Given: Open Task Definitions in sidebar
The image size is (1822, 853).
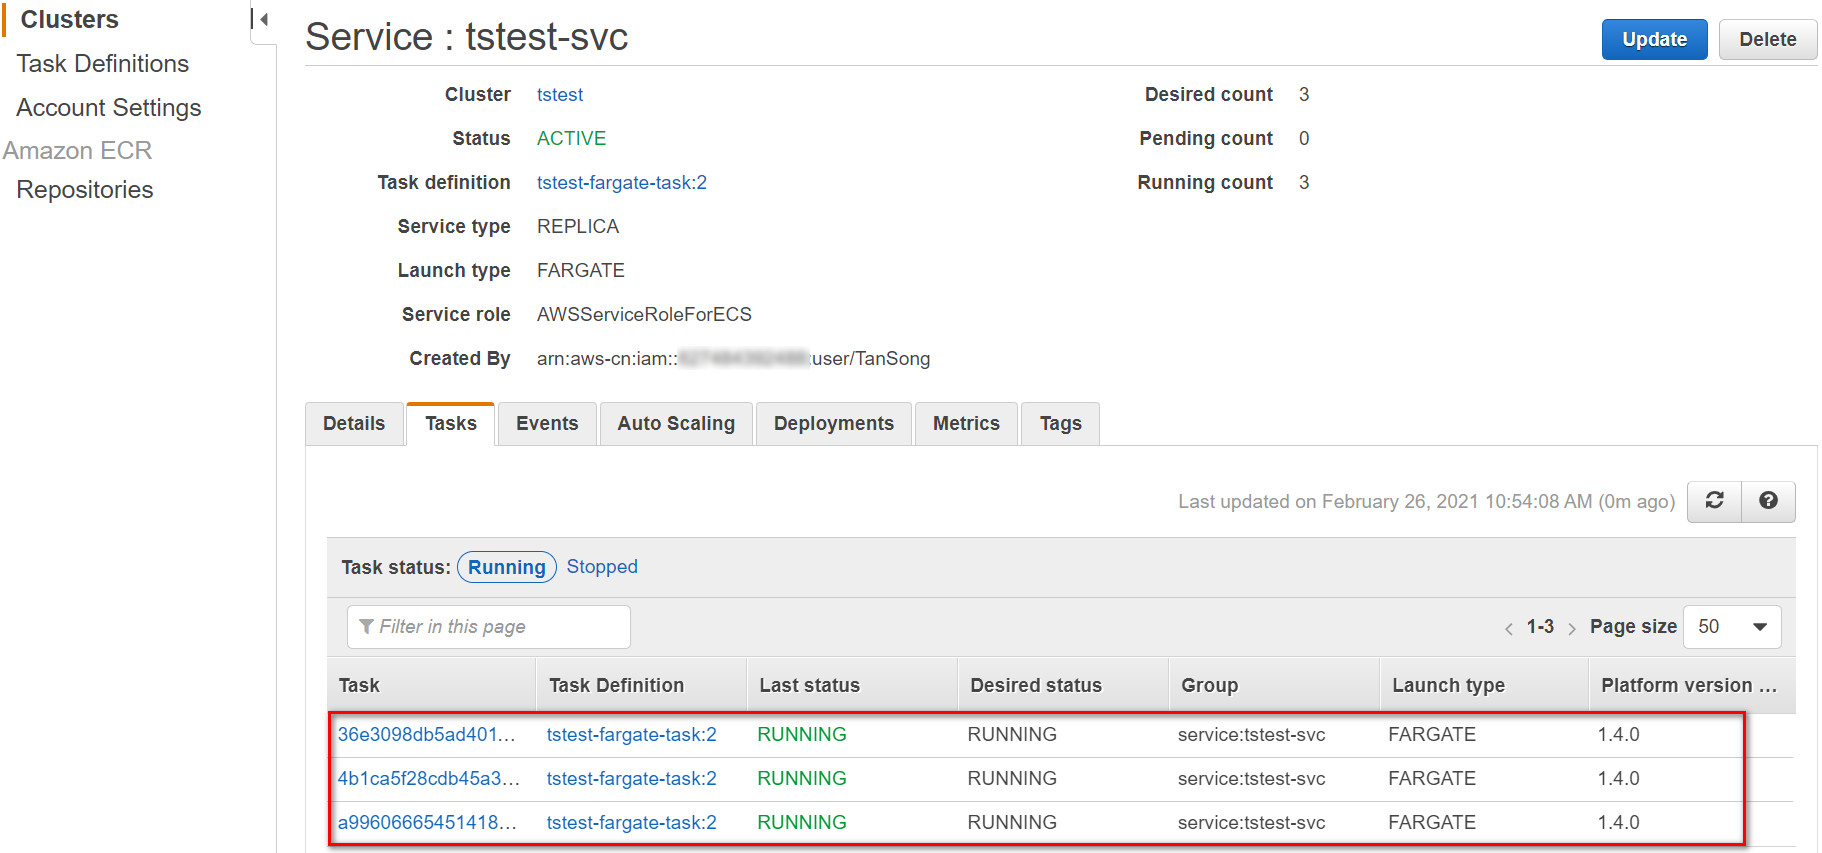Looking at the screenshot, I should 103,63.
